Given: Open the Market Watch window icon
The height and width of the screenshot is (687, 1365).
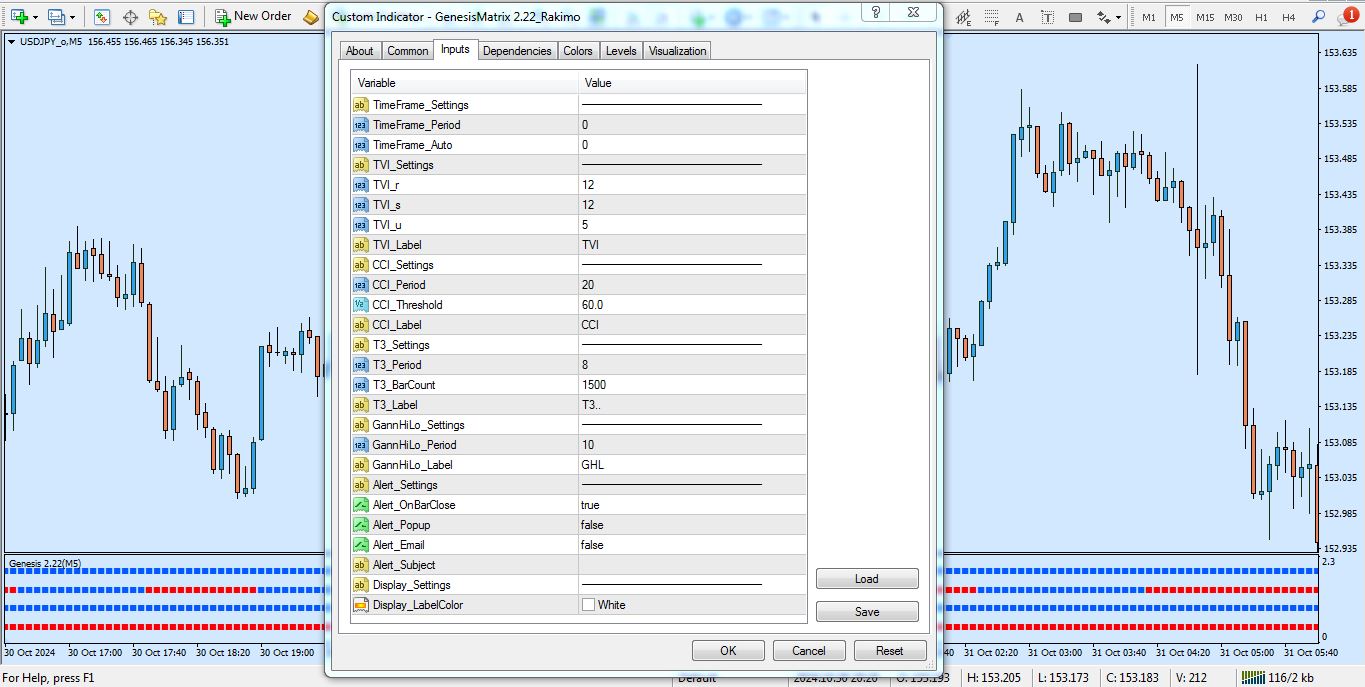Looking at the screenshot, I should [x=102, y=17].
